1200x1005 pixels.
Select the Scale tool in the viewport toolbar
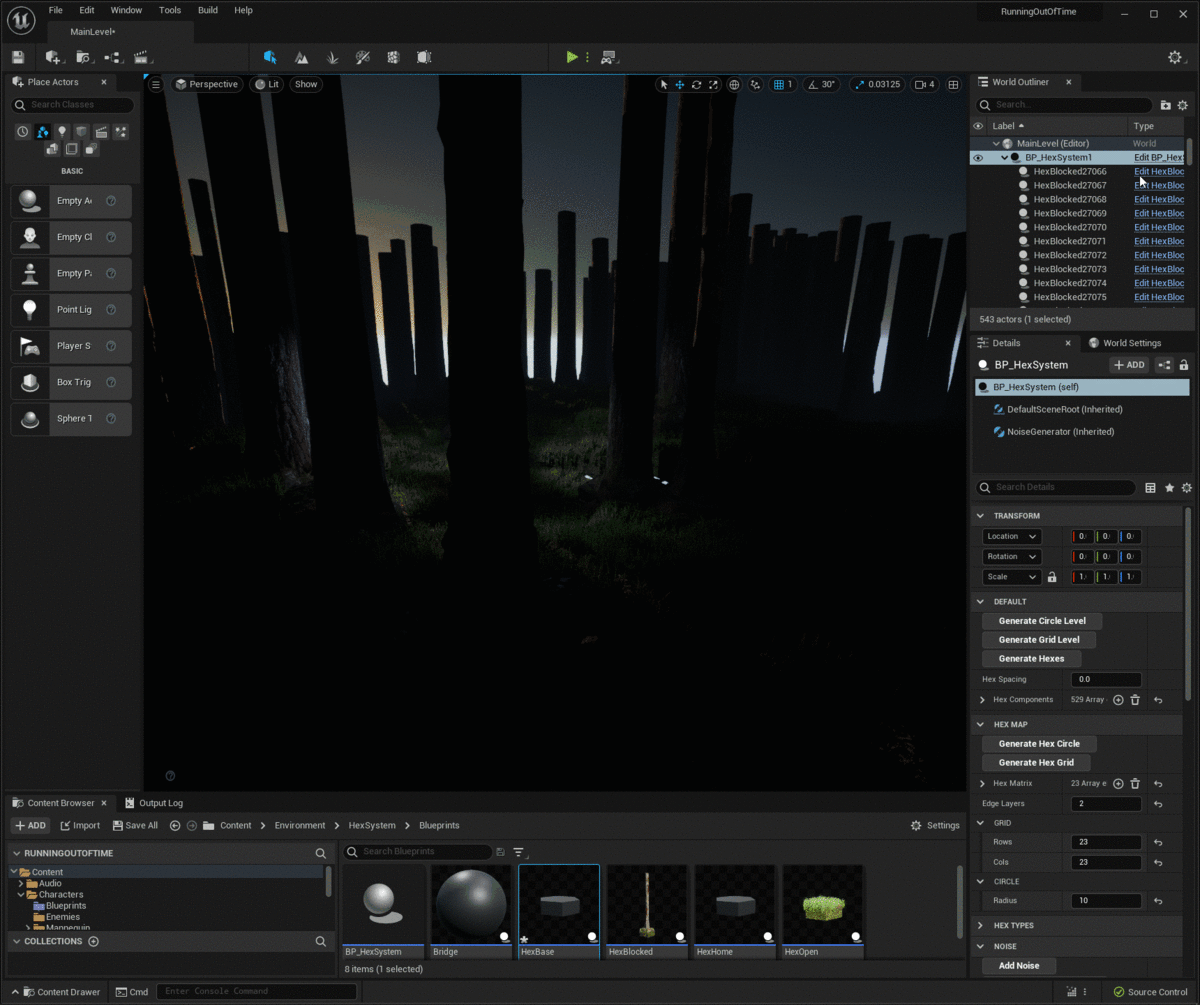click(x=712, y=84)
